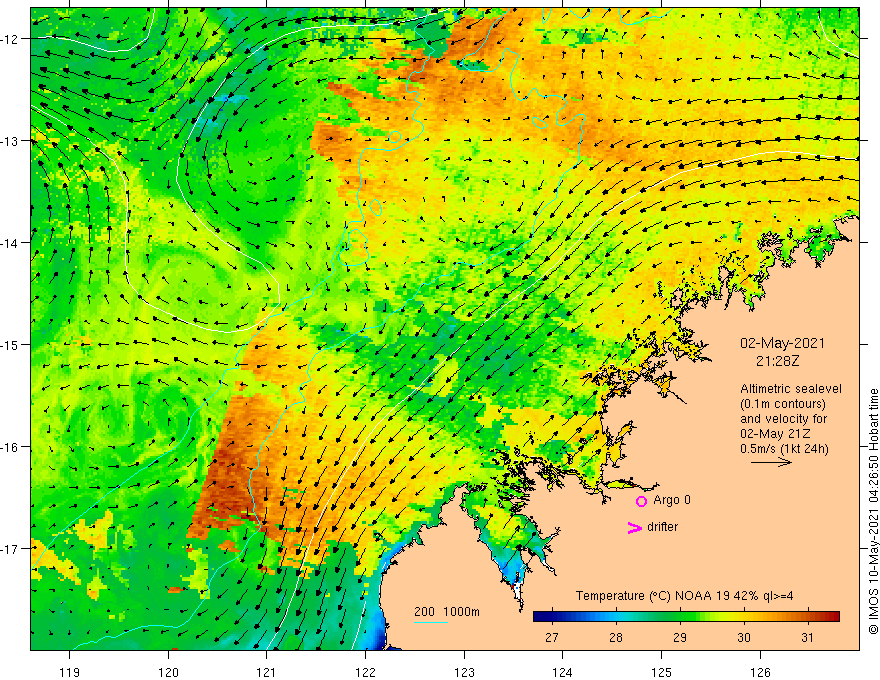Viewport: 880px width, 680px height.
Task: Click the latitude -17 axis label
Action: pyautogui.click(x=10, y=549)
